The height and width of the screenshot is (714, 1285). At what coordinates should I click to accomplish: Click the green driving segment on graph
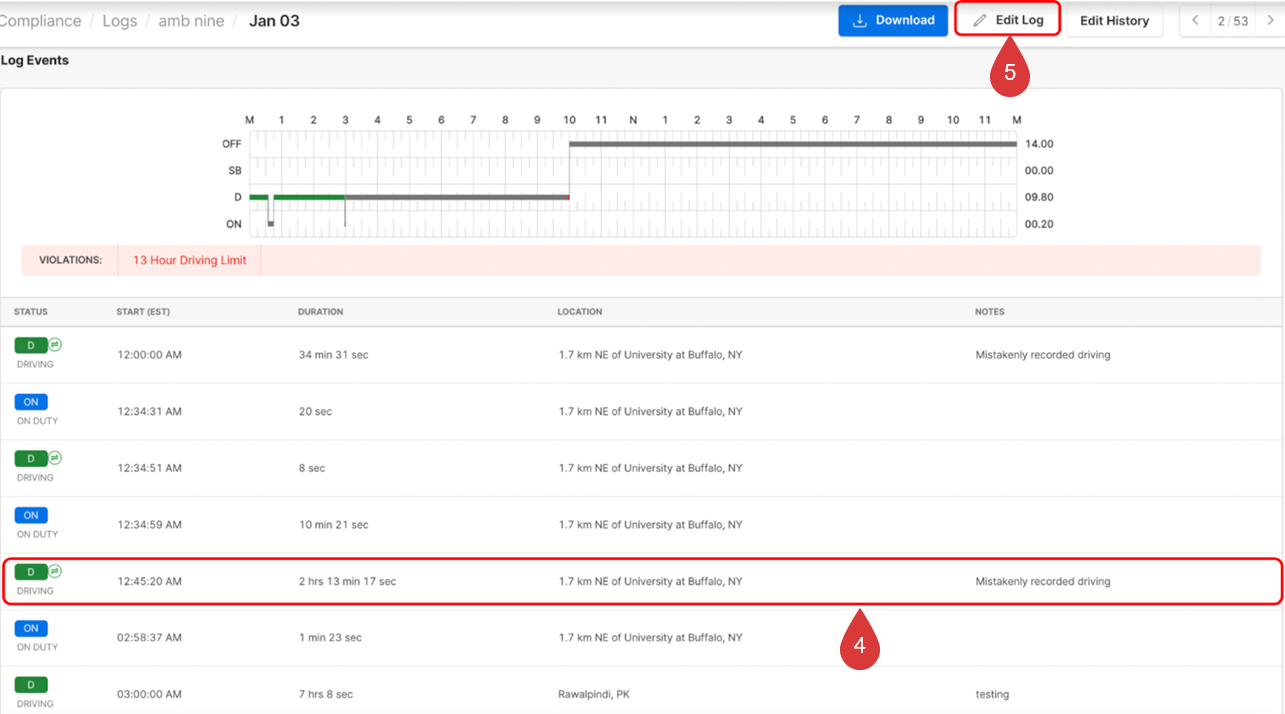tap(308, 197)
